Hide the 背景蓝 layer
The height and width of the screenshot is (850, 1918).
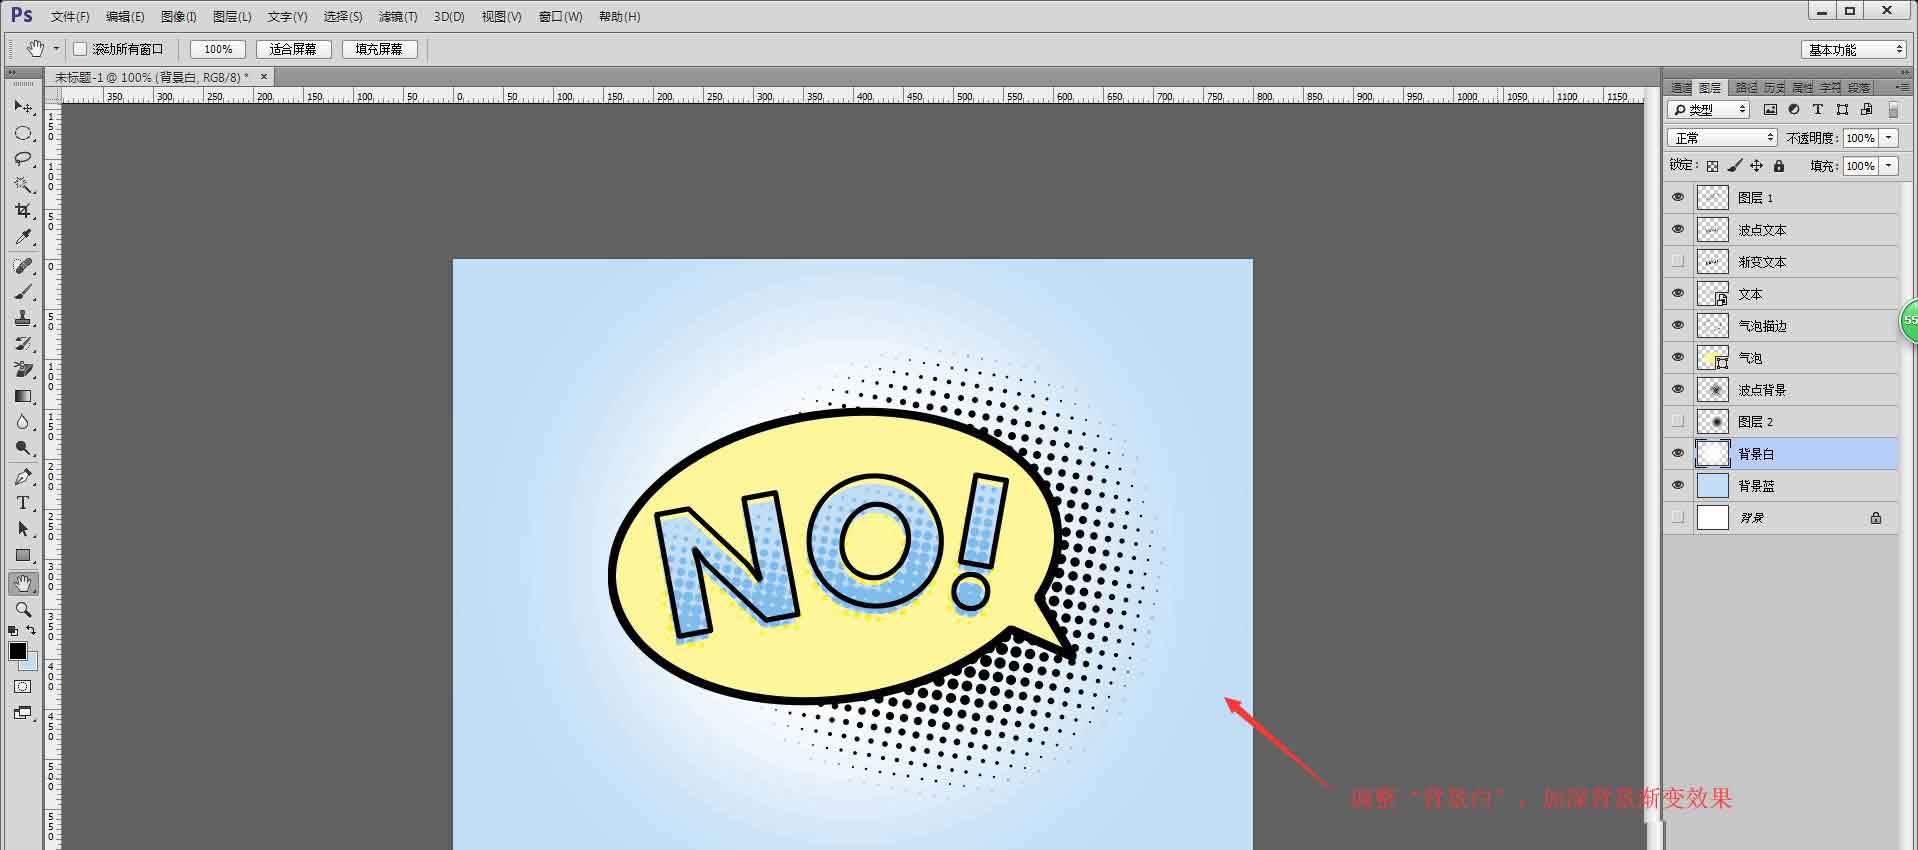coord(1678,486)
